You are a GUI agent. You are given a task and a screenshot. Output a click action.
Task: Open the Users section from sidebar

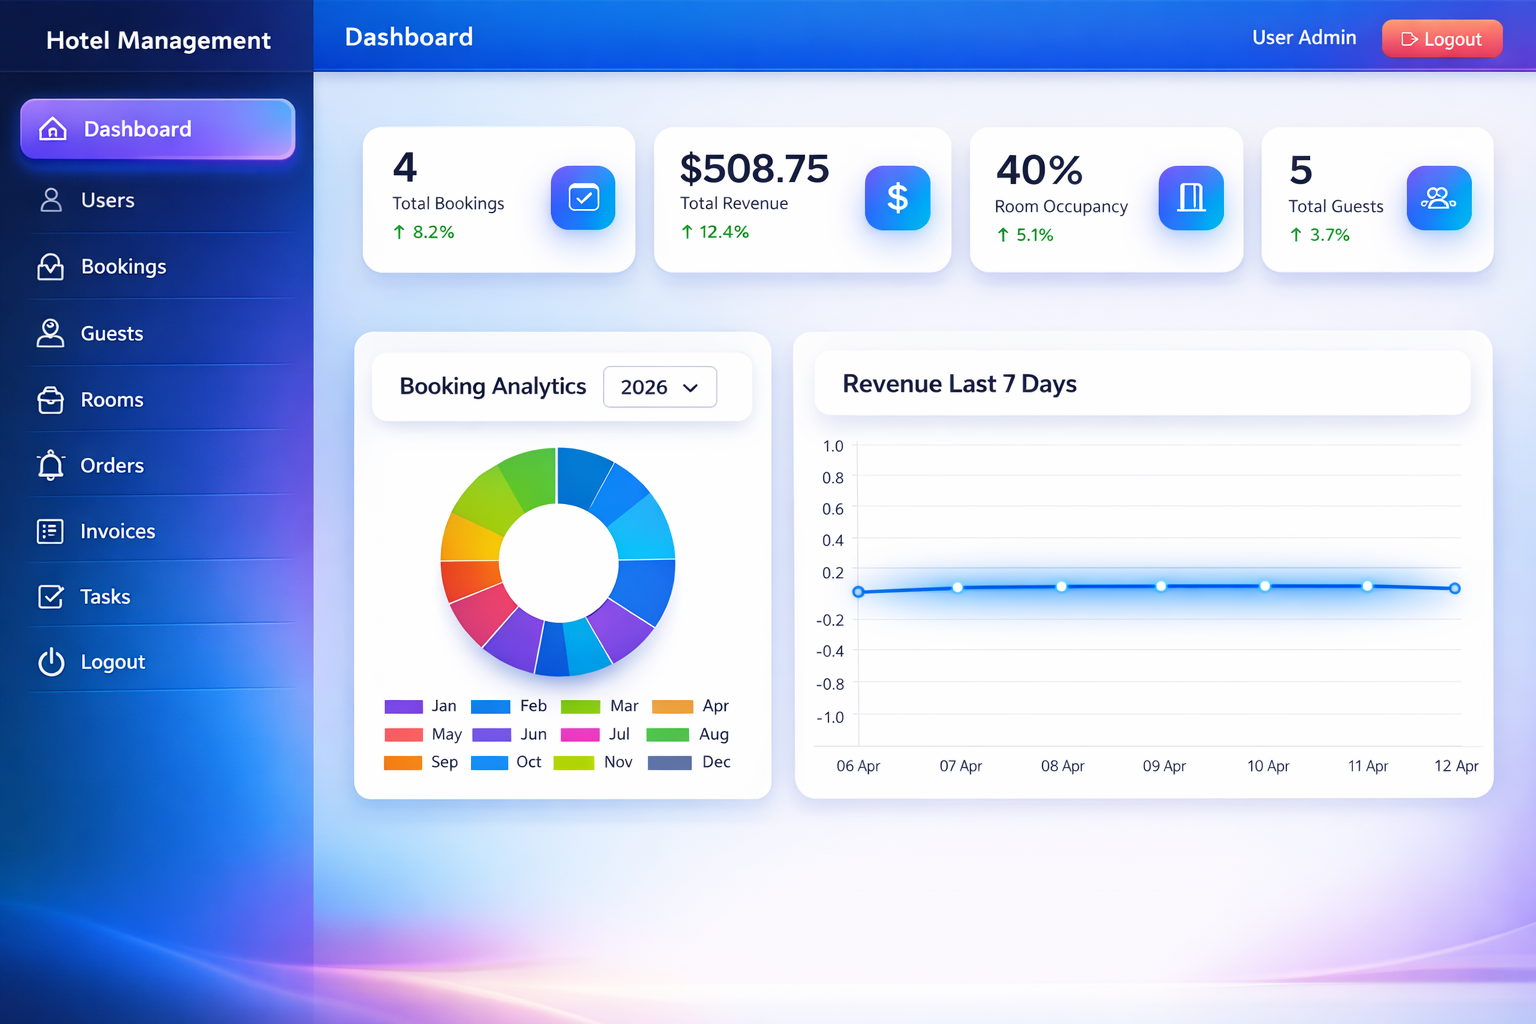coord(51,200)
